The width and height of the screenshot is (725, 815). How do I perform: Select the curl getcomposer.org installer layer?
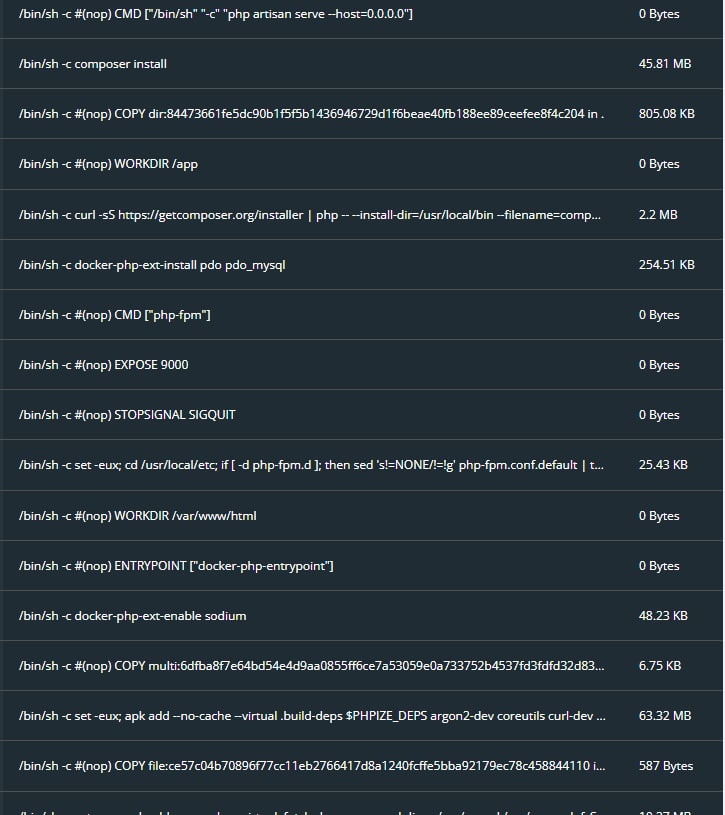click(311, 215)
